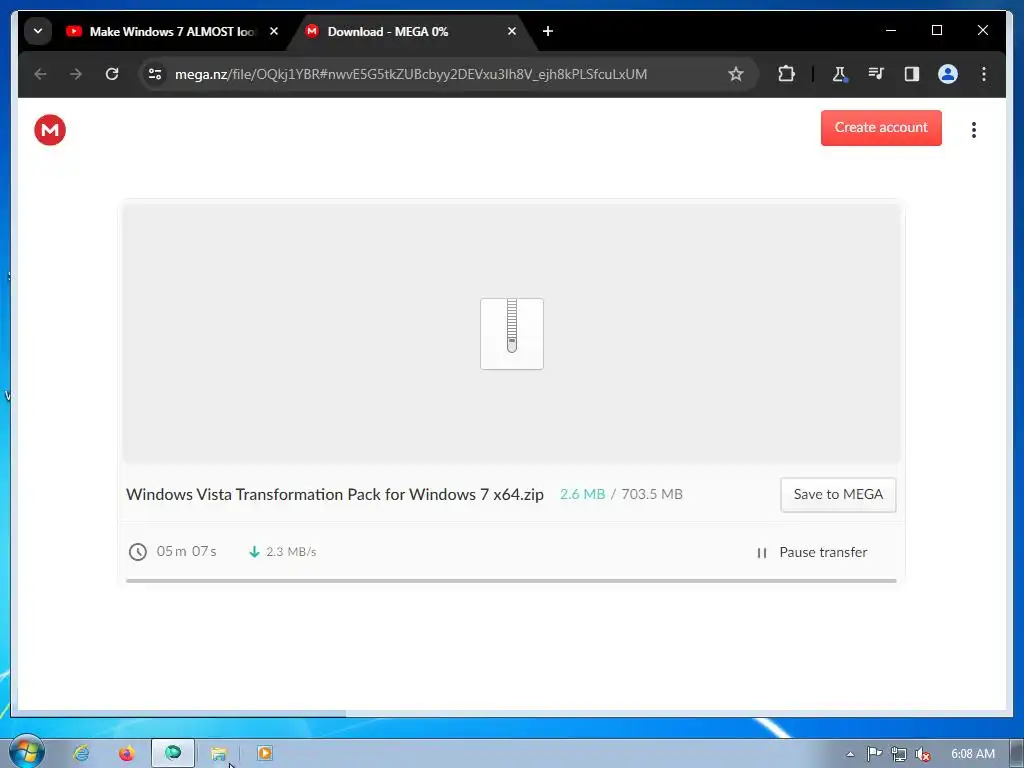Go forward in browser history

tap(76, 74)
